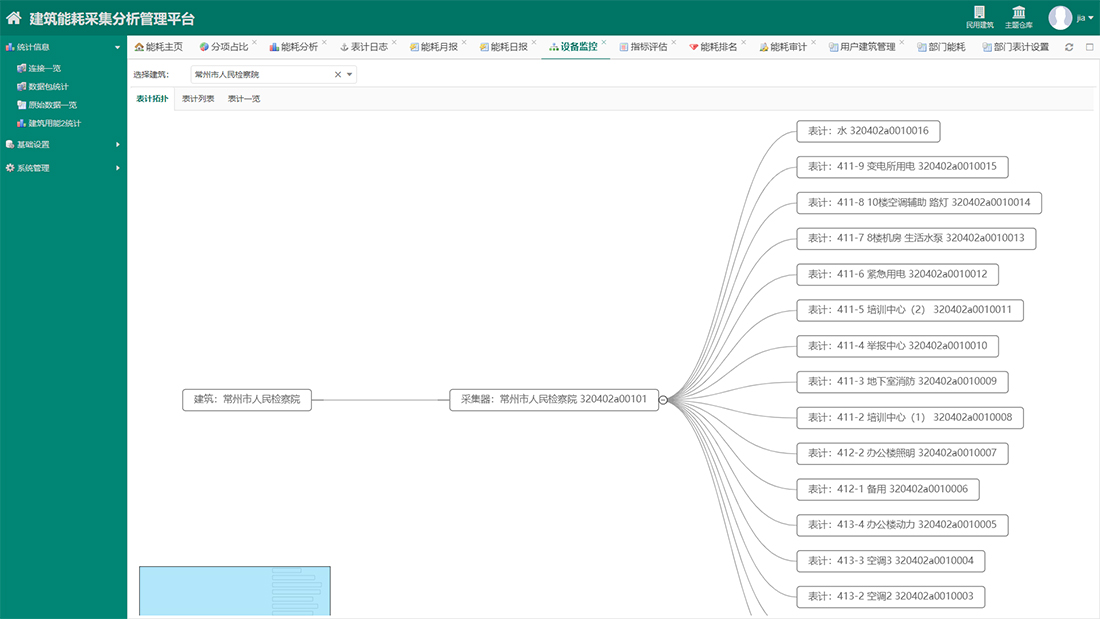This screenshot has width=1100, height=619.
Task: Select meter node 411-7 8楼机房 生活水泵
Action: (916, 238)
